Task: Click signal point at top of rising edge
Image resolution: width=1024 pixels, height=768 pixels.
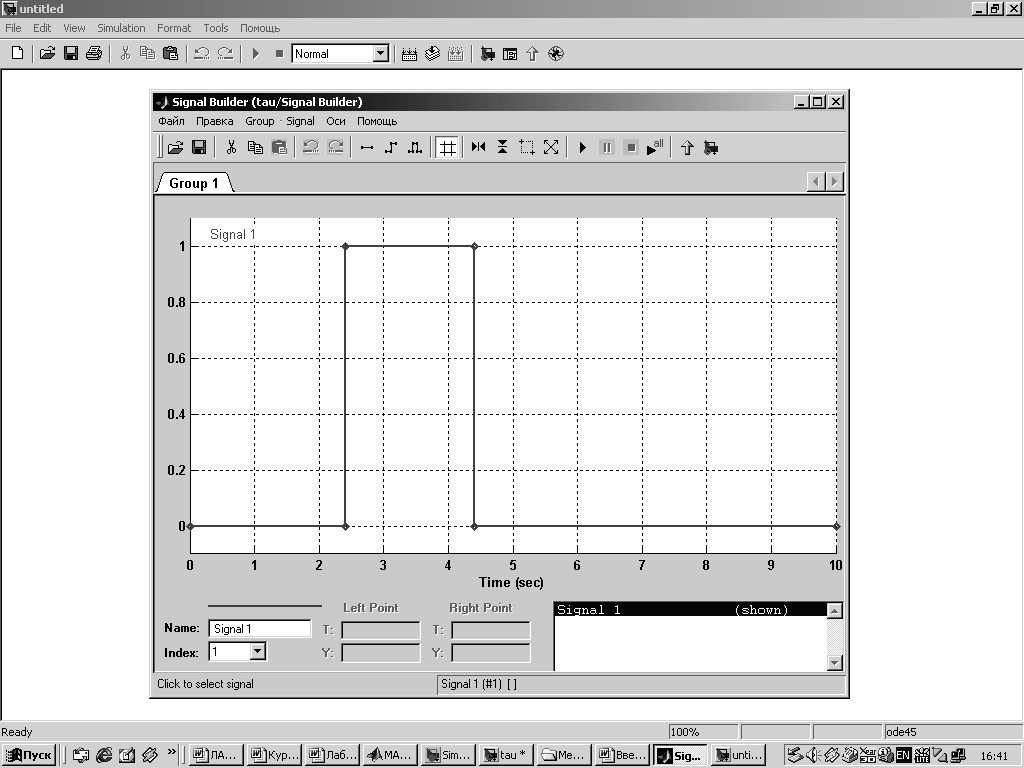Action: point(345,246)
